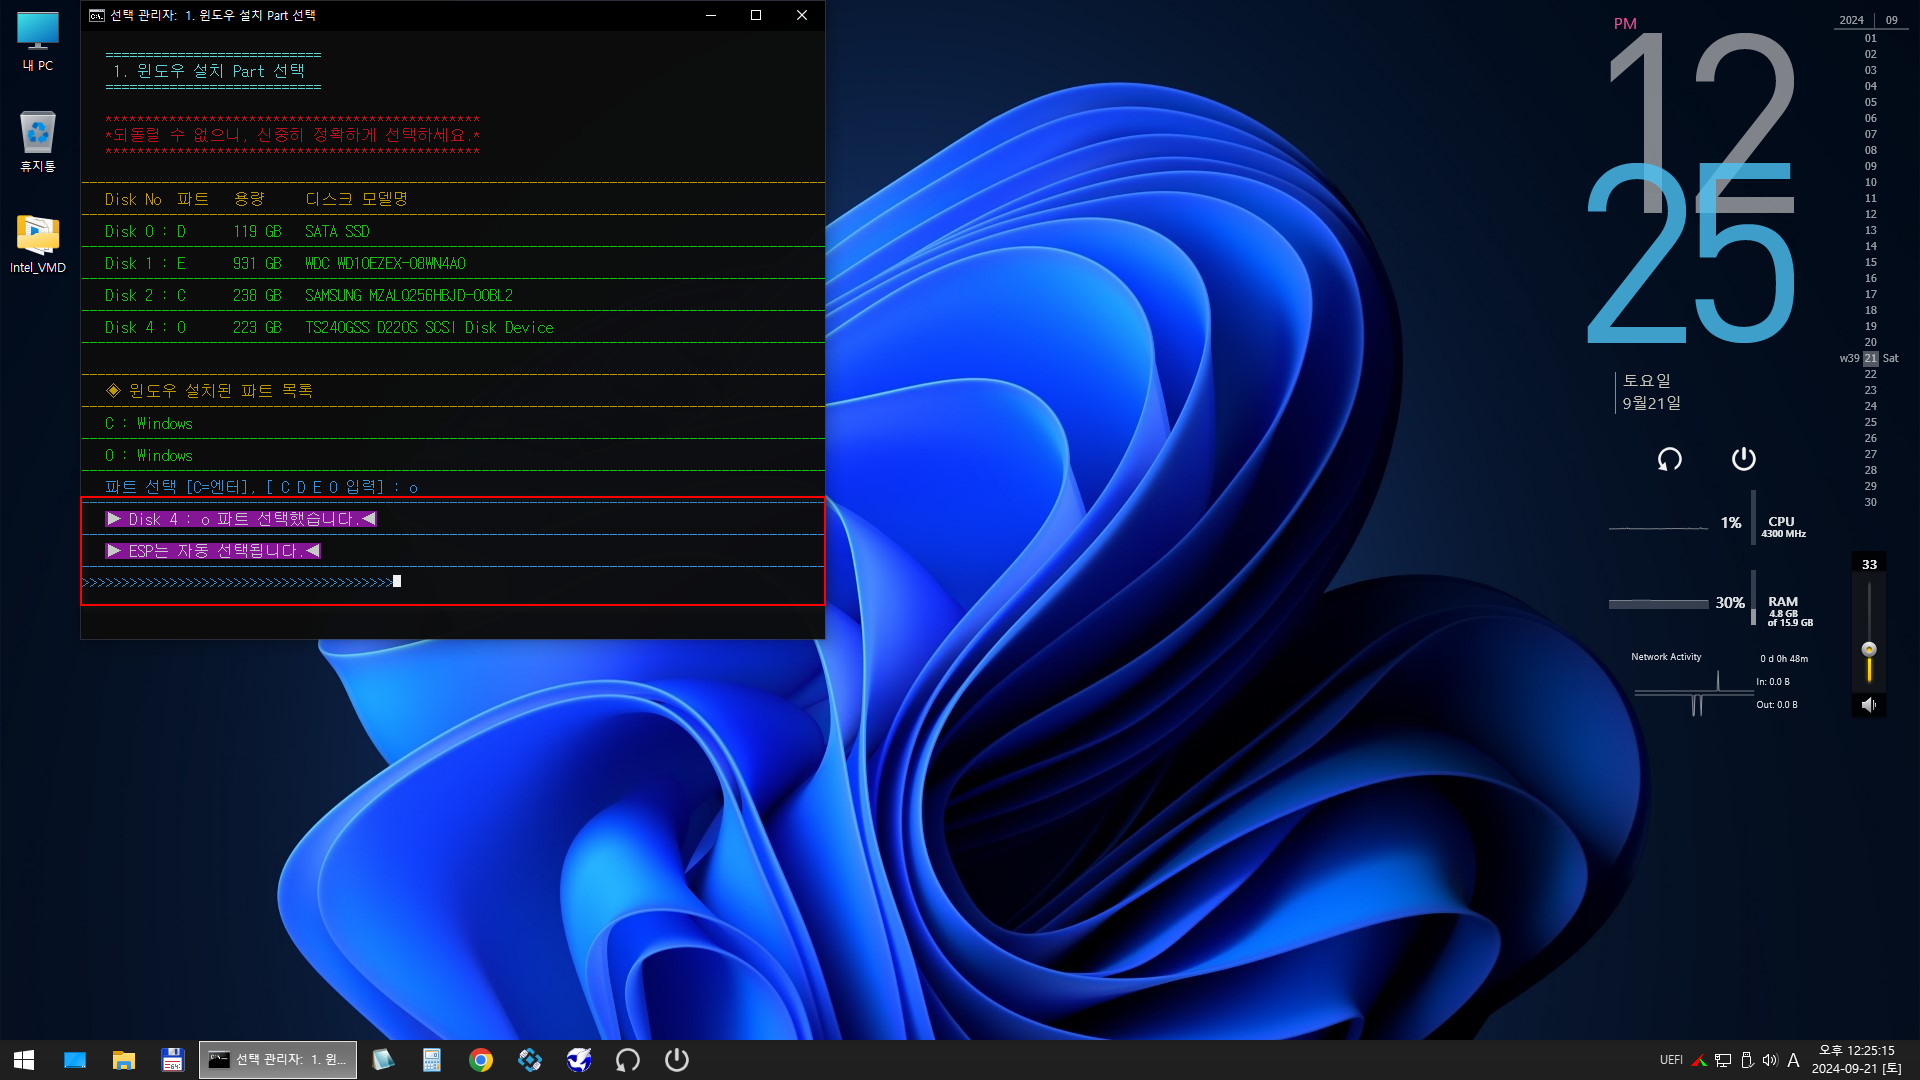Launch Google Chrome from taskbar

pos(481,1060)
